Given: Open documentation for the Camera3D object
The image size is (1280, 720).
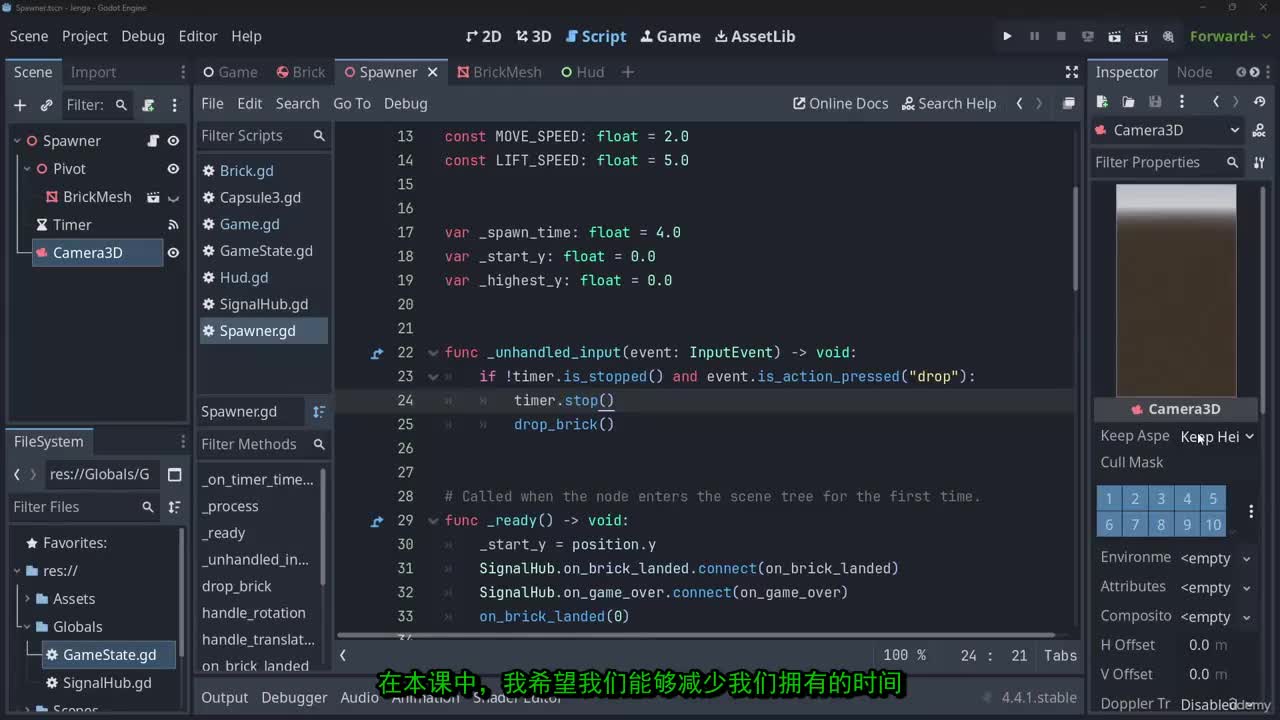Looking at the screenshot, I should 1260,130.
